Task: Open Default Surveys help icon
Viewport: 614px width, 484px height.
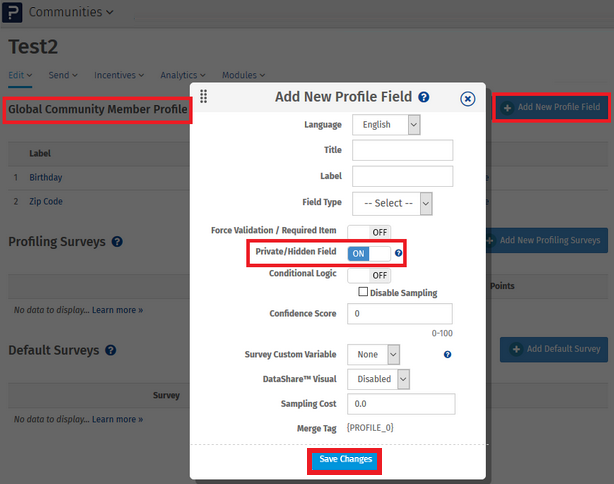Action: click(110, 350)
